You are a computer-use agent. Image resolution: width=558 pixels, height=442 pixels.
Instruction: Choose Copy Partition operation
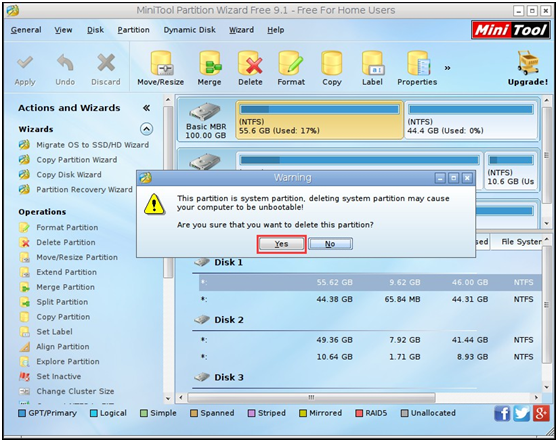pos(63,317)
